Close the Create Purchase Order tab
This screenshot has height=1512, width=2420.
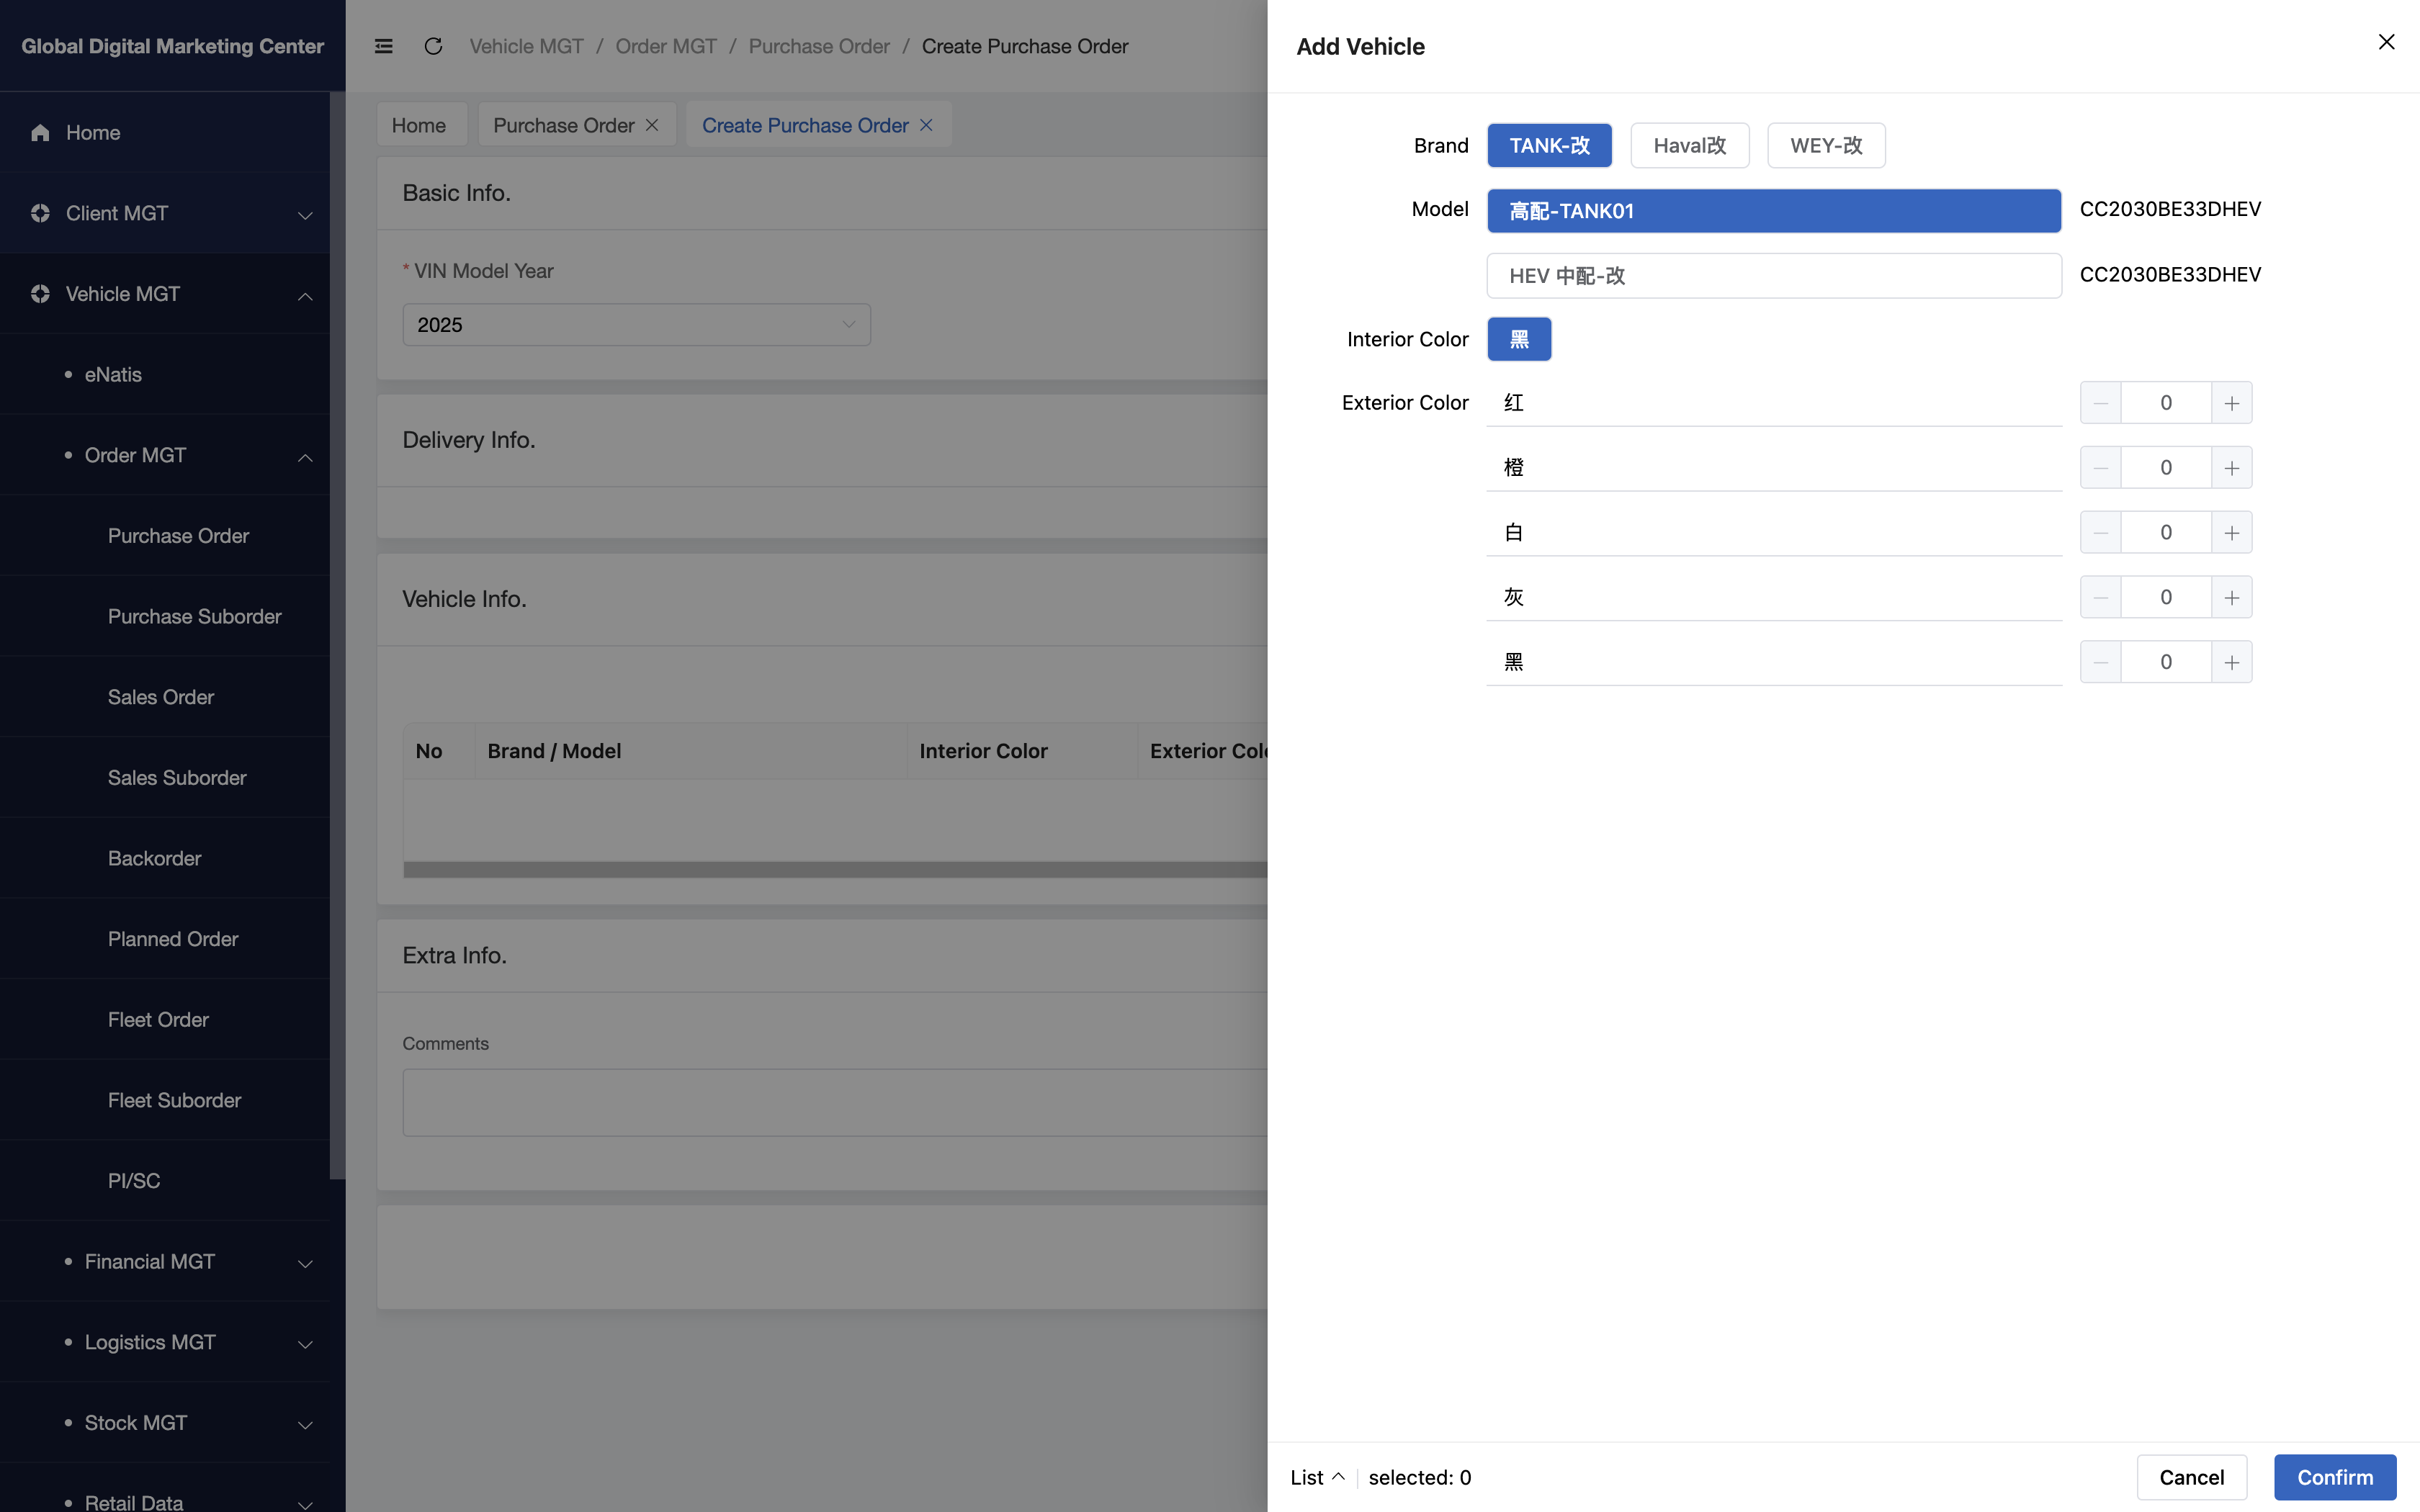(x=926, y=125)
